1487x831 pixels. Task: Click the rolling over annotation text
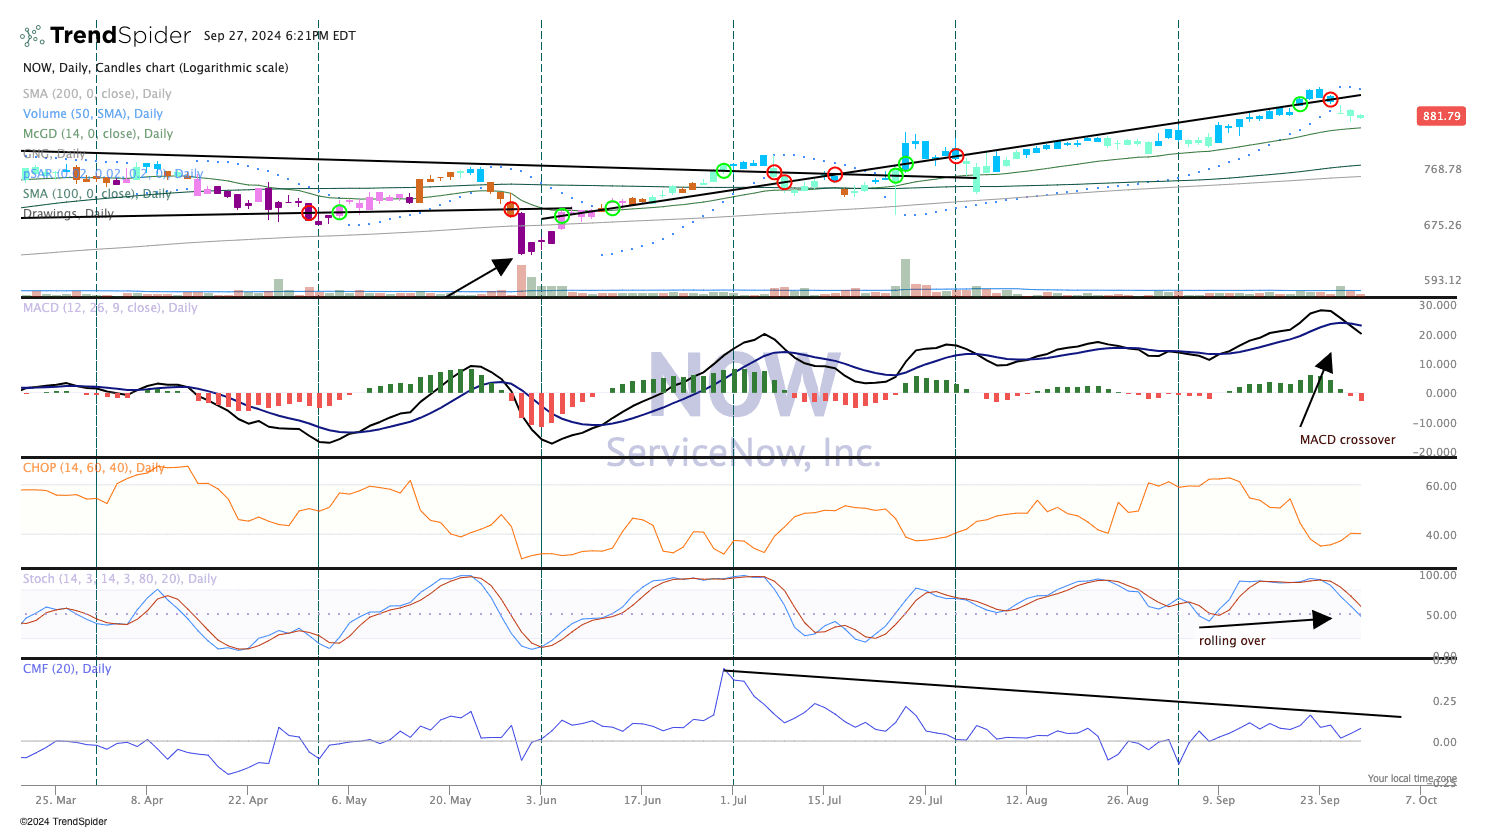1232,641
